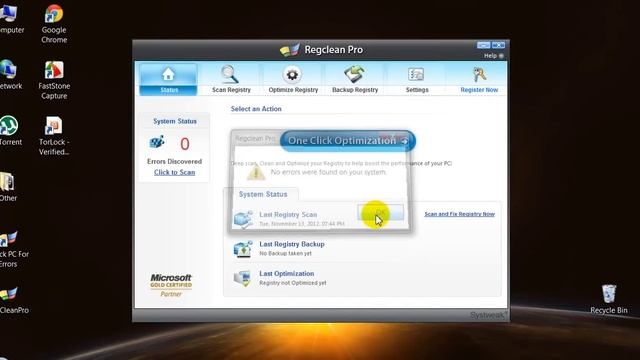640x360 pixels.
Task: Click the Last Registry Backup heading
Action: point(292,244)
